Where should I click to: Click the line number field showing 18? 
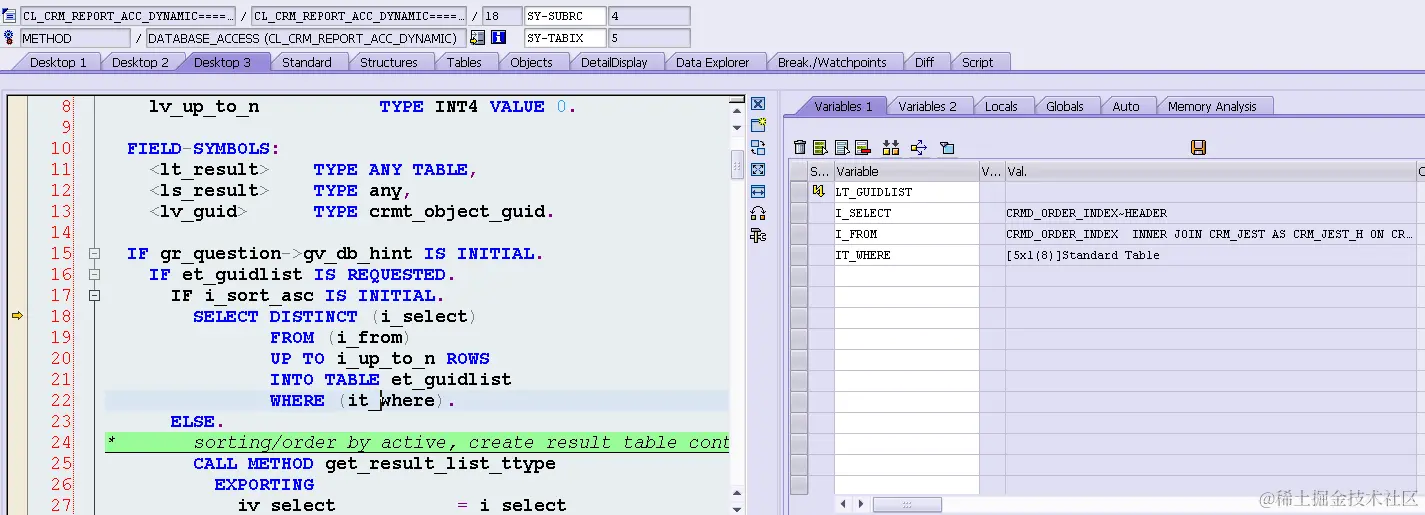501,16
